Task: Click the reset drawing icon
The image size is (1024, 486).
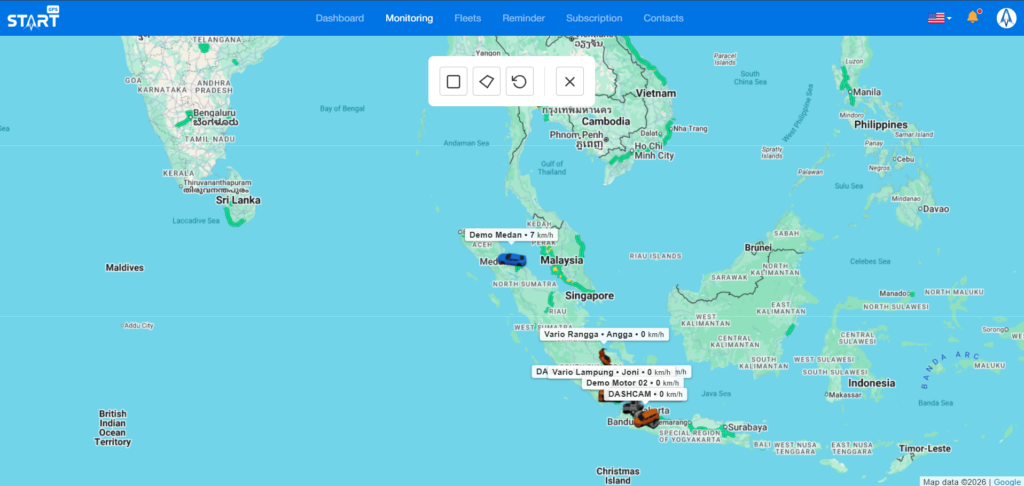Action: 519,81
